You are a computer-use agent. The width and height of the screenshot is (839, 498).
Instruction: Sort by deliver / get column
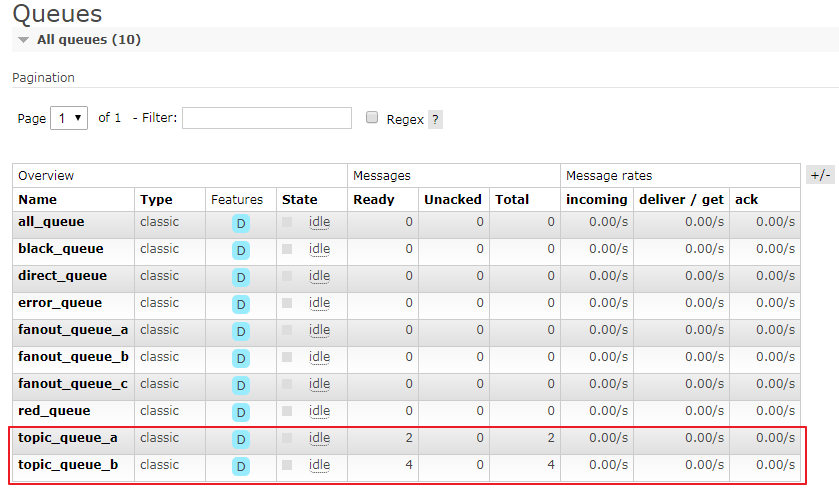[x=681, y=200]
